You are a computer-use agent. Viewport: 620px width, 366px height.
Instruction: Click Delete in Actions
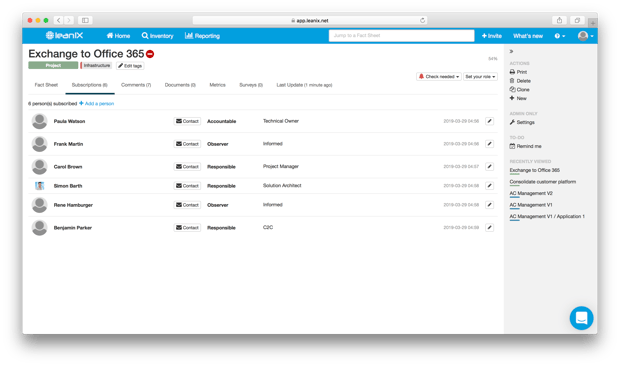tap(520, 81)
